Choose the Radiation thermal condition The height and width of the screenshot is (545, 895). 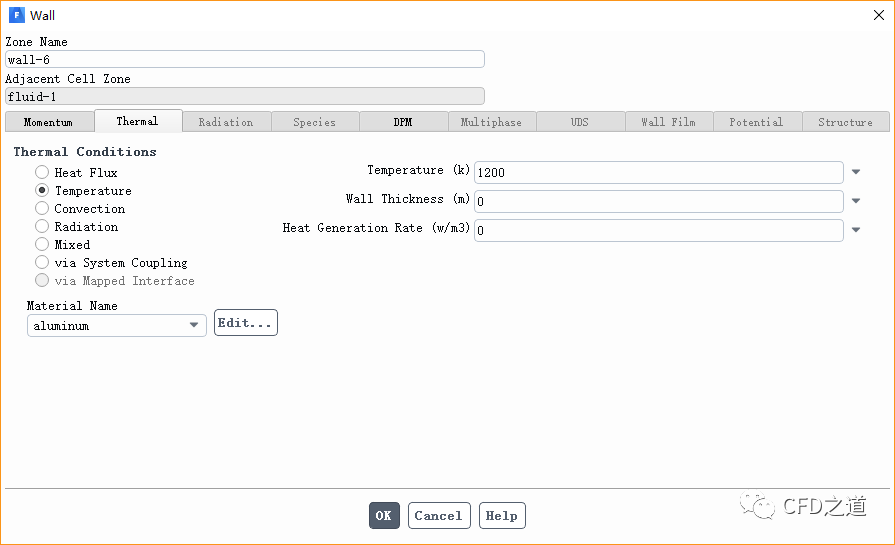[x=42, y=227]
